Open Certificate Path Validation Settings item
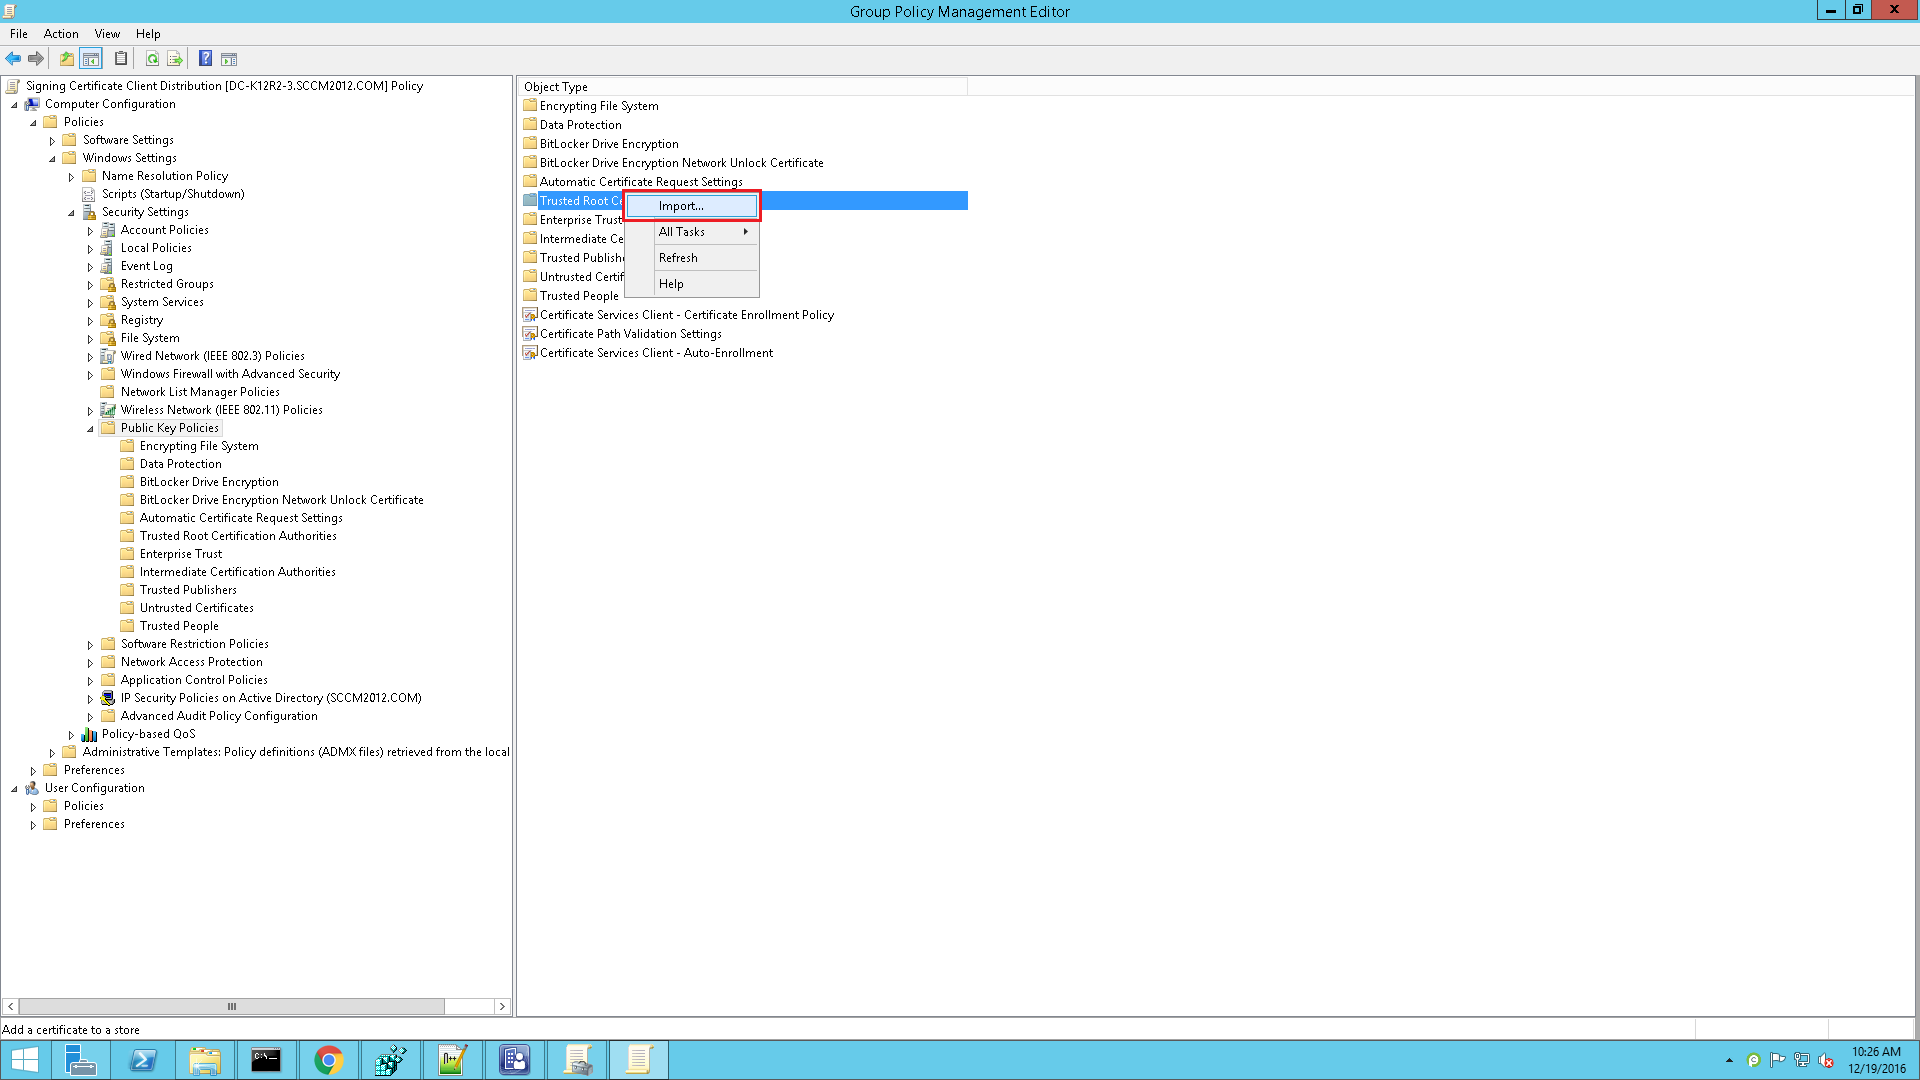The image size is (1920, 1080). pos(630,334)
